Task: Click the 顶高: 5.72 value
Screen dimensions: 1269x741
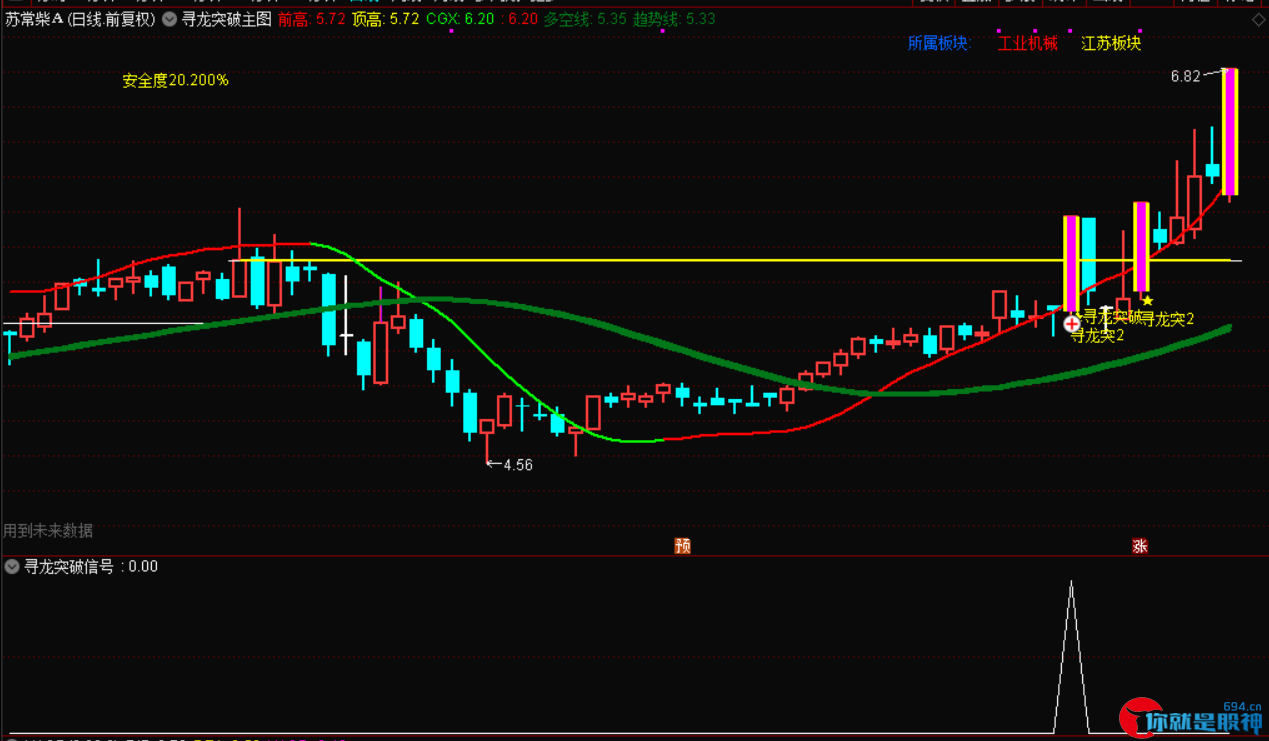Action: [386, 19]
